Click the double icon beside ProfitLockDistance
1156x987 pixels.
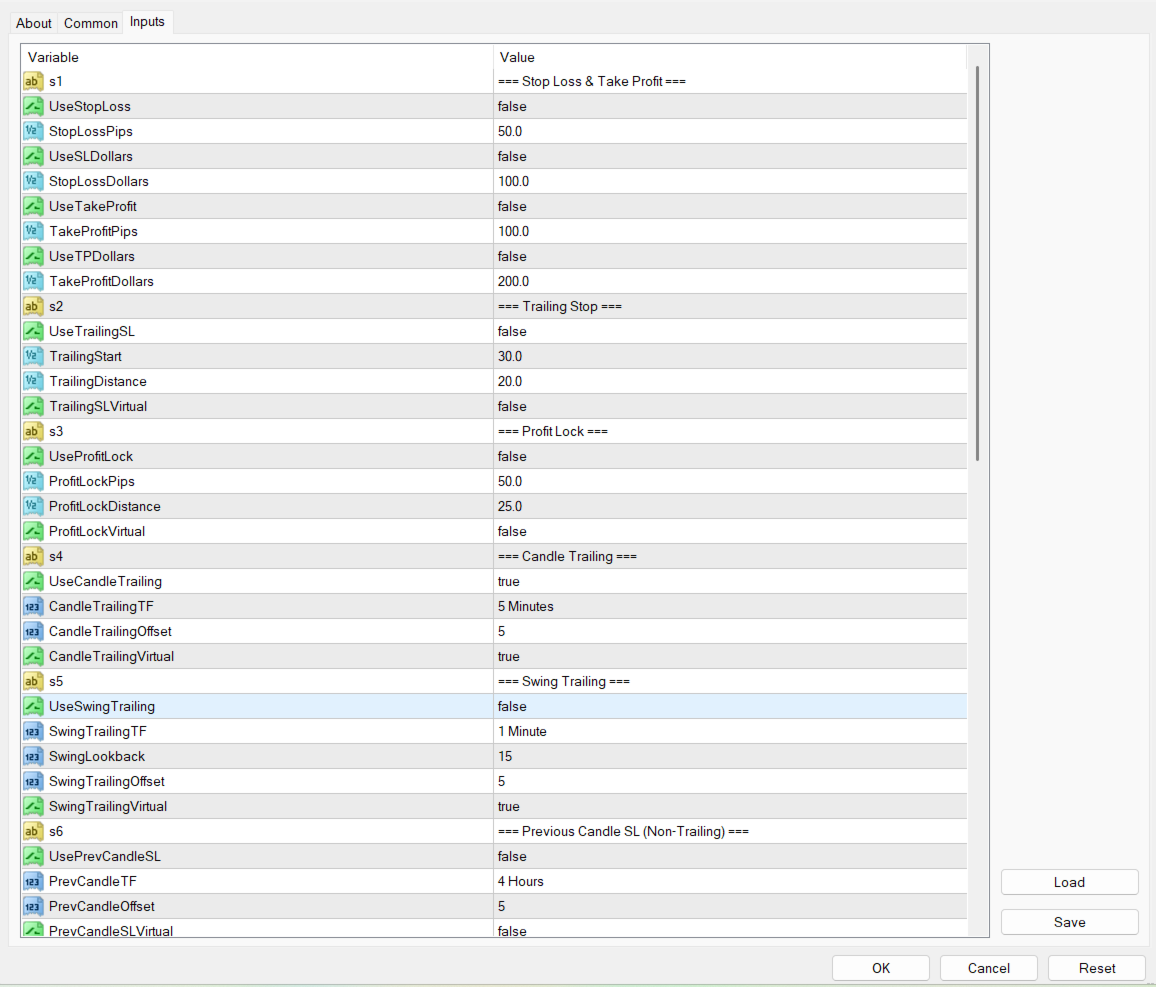click(x=33, y=506)
